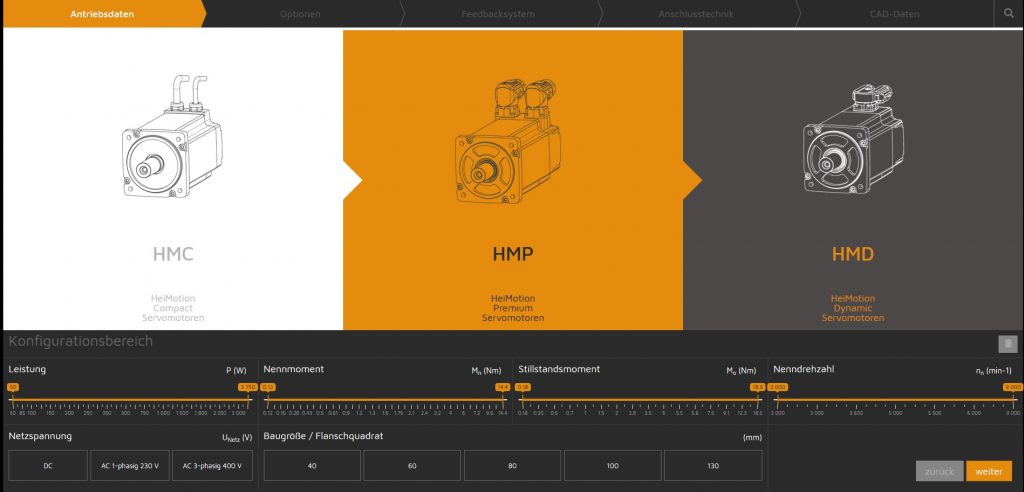1024x492 pixels.
Task: Select flange size 40 mm
Action: coord(311,465)
